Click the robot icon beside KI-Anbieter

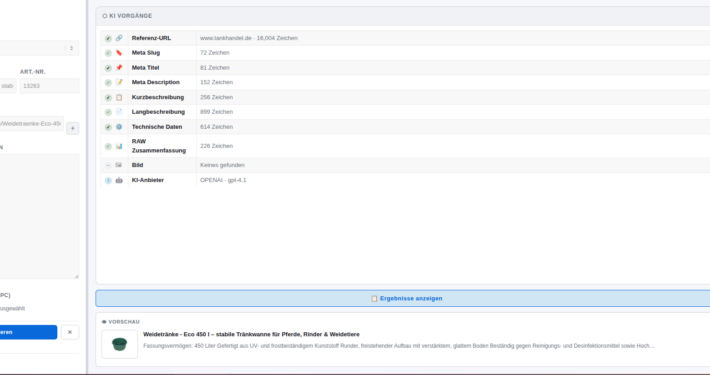point(119,180)
